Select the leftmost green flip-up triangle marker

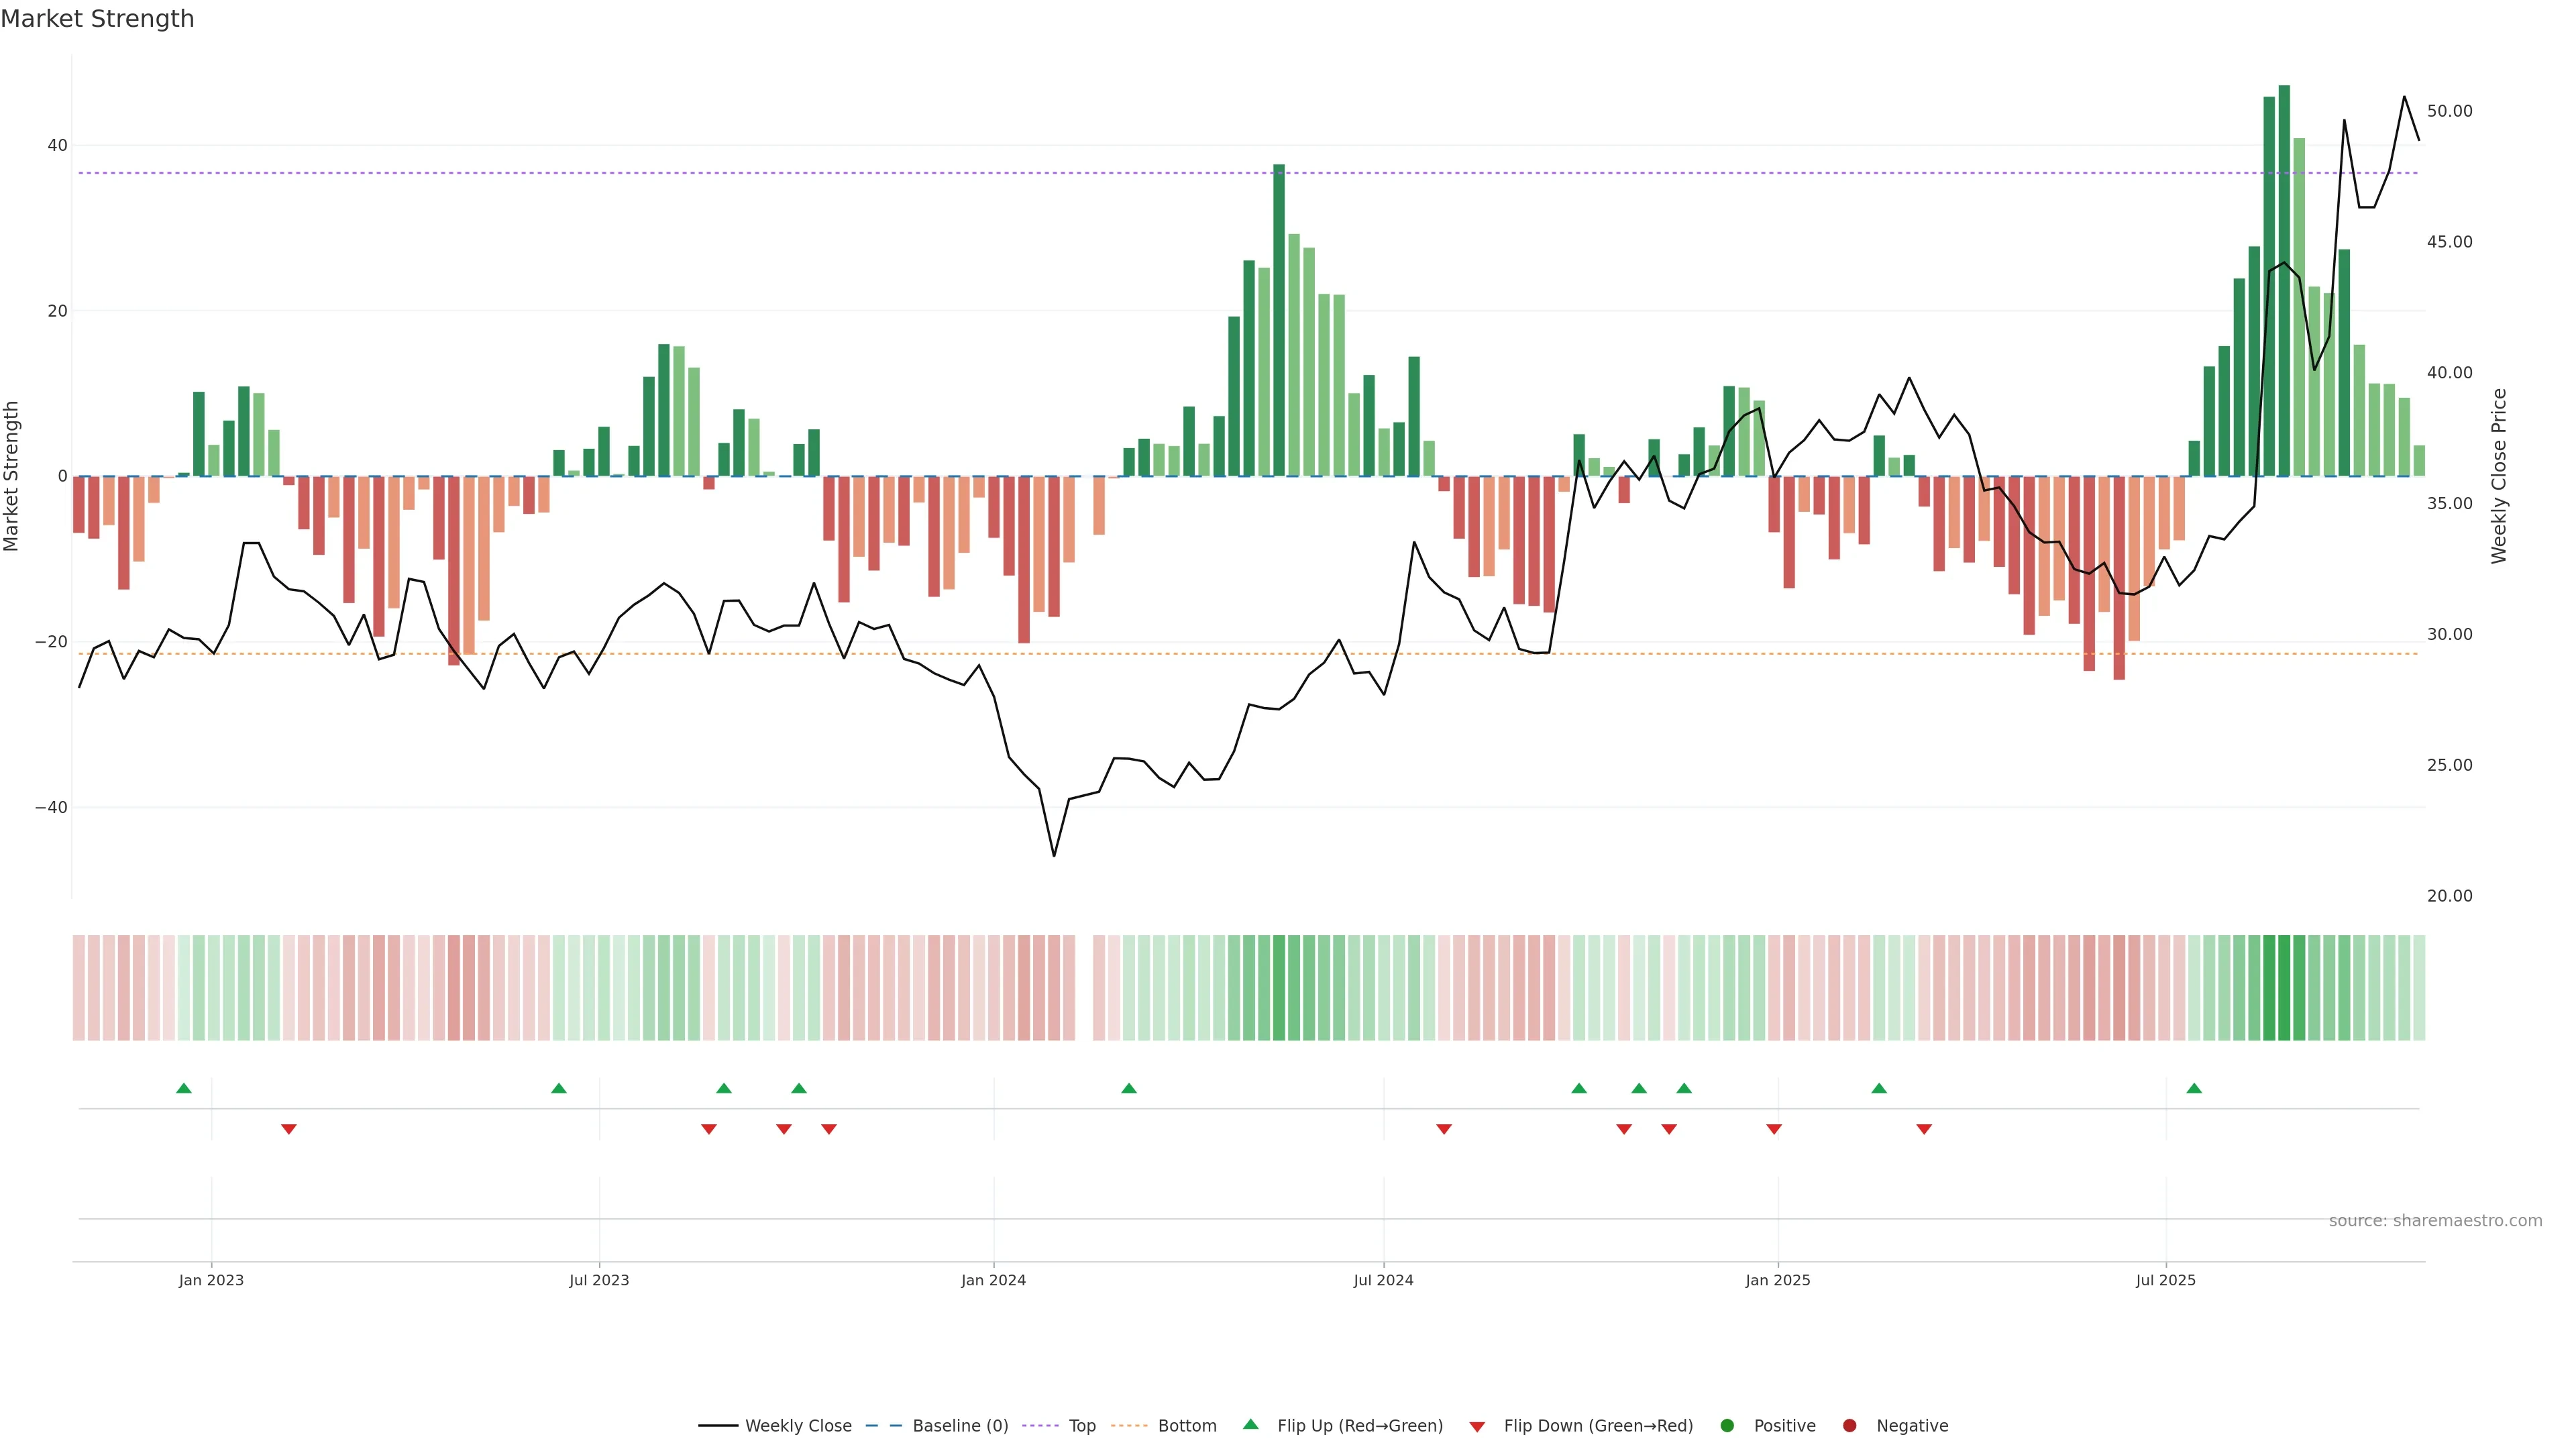(183, 1088)
